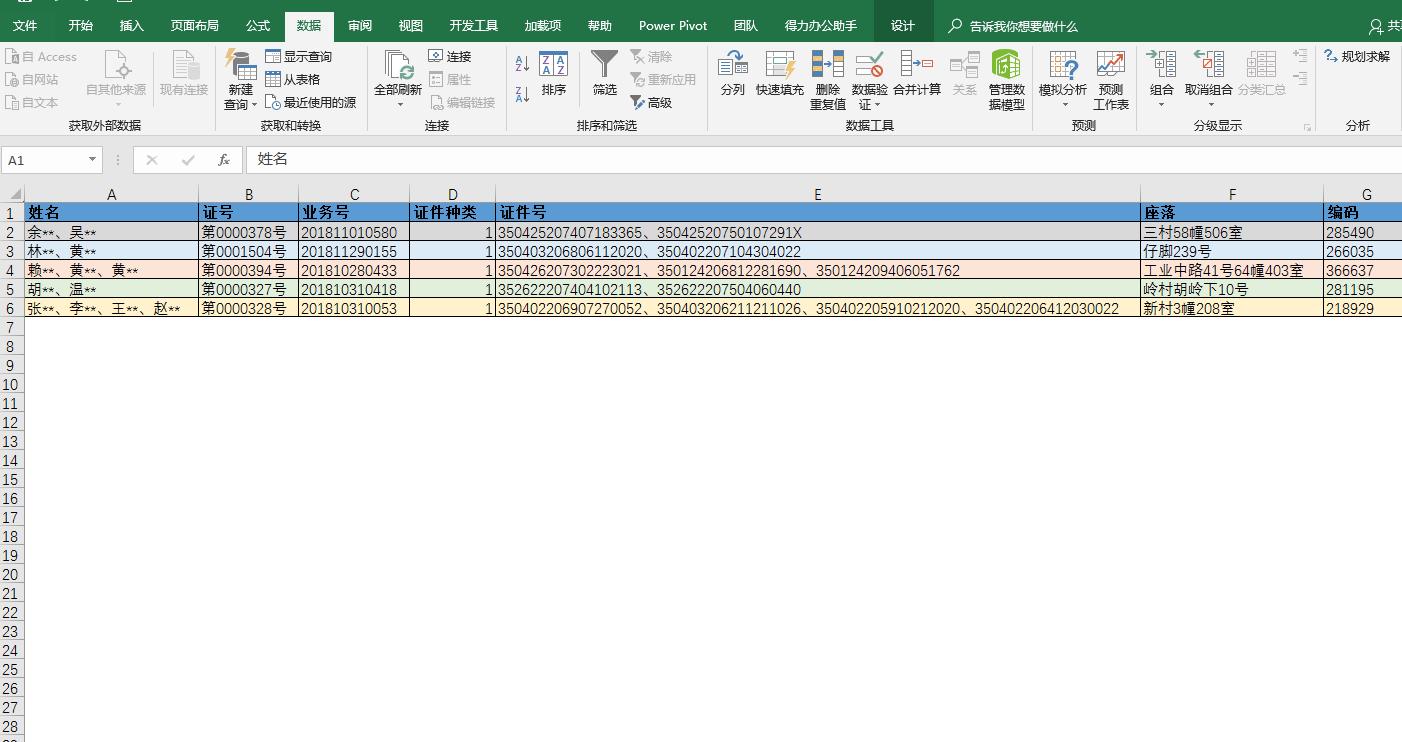Click the New Query icon
This screenshot has height=742, width=1402.
coord(240,70)
